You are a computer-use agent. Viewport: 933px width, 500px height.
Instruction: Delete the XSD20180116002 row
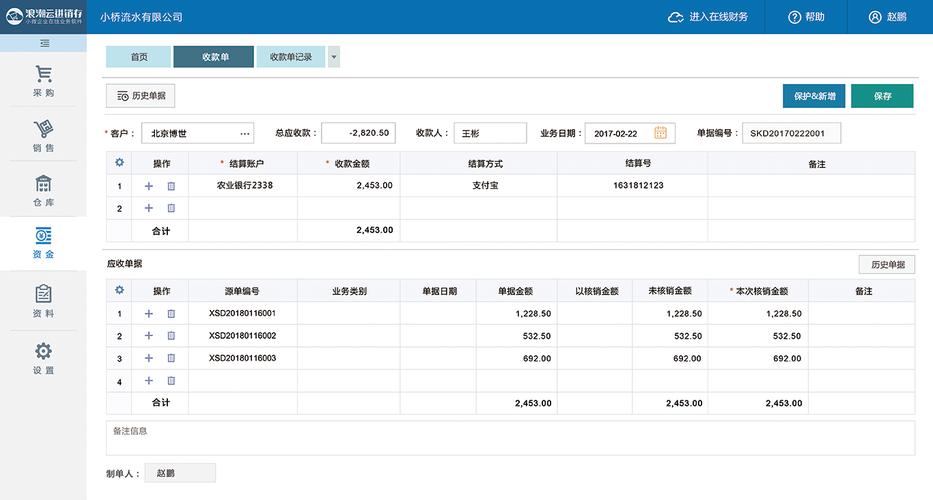coord(171,336)
